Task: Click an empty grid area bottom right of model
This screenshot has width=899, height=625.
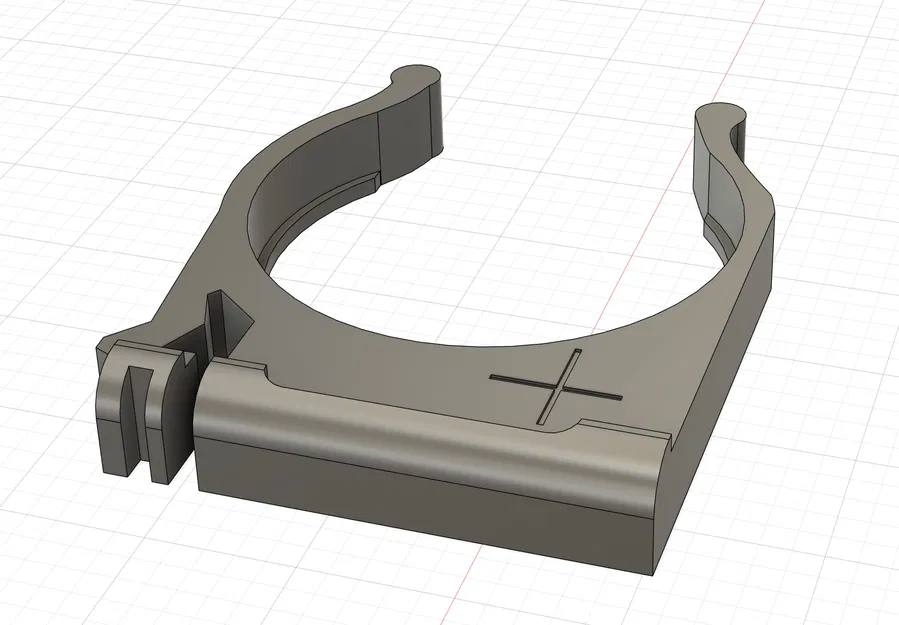Action: coord(820,550)
